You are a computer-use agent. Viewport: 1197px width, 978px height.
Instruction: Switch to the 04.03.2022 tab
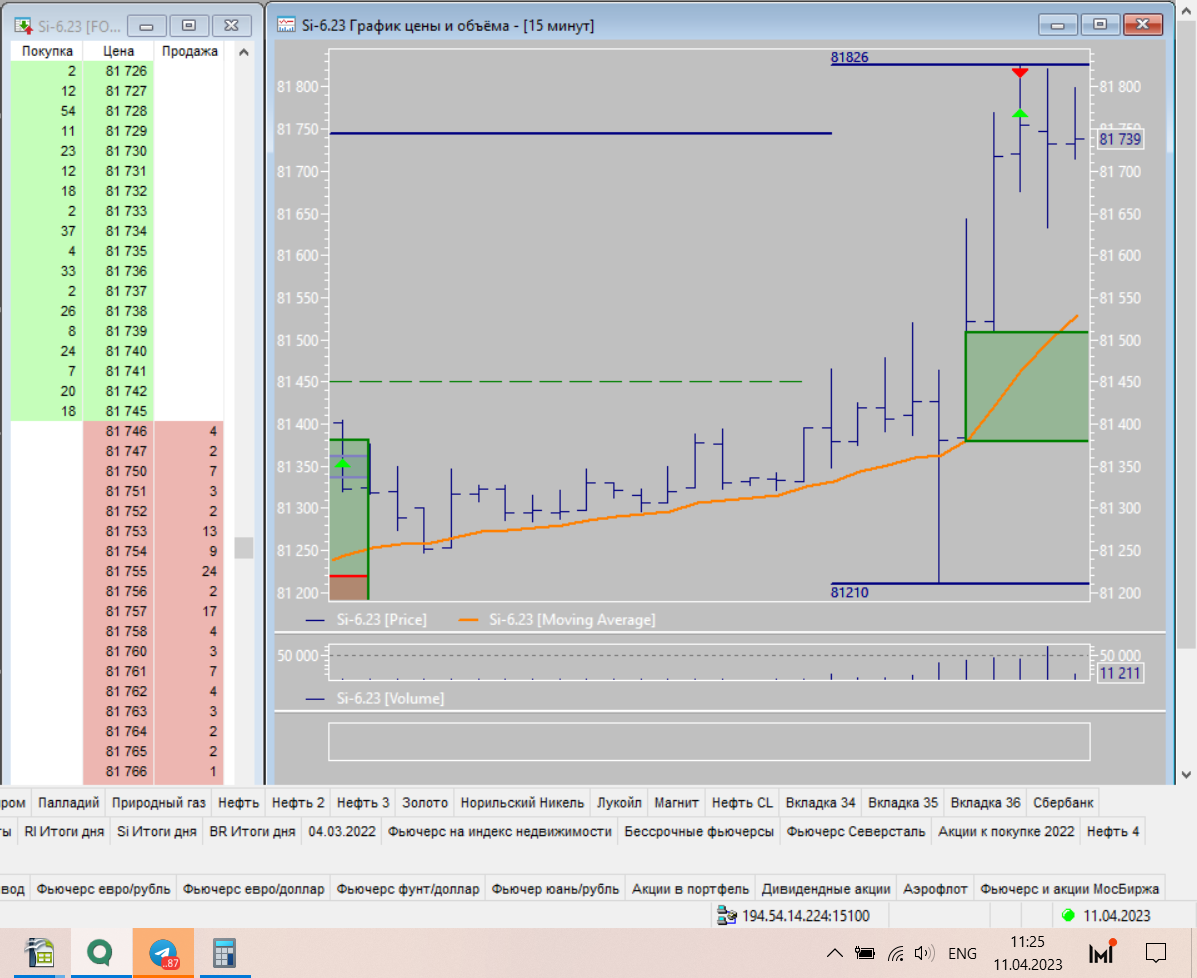342,831
